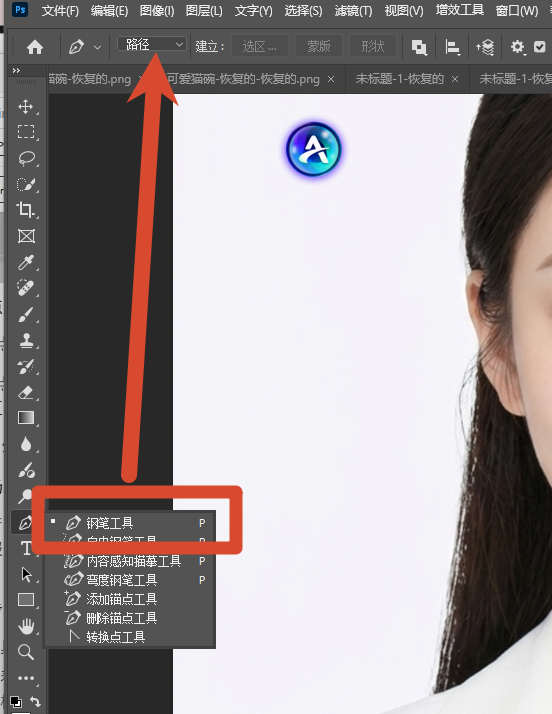Viewport: 552px width, 714px height.
Task: Select the Zoom tool
Action: coord(26,652)
